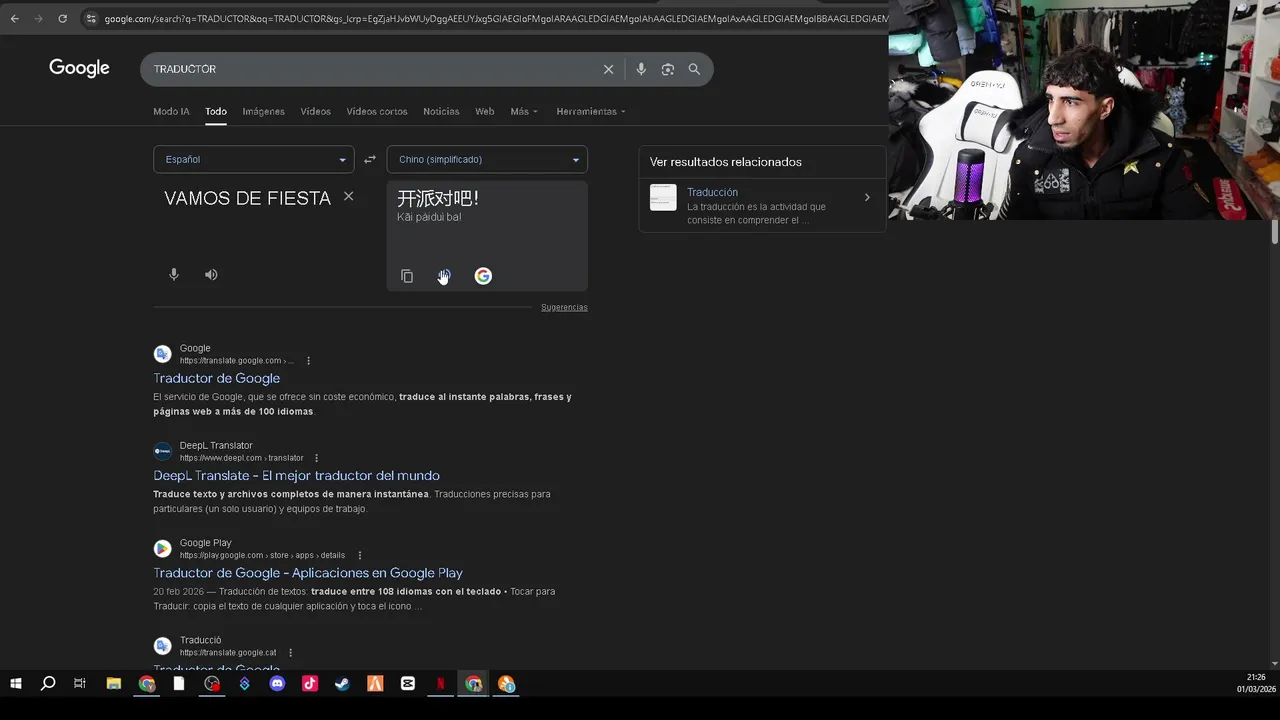1280x720 pixels.
Task: Open Steam from taskbar
Action: [342, 684]
